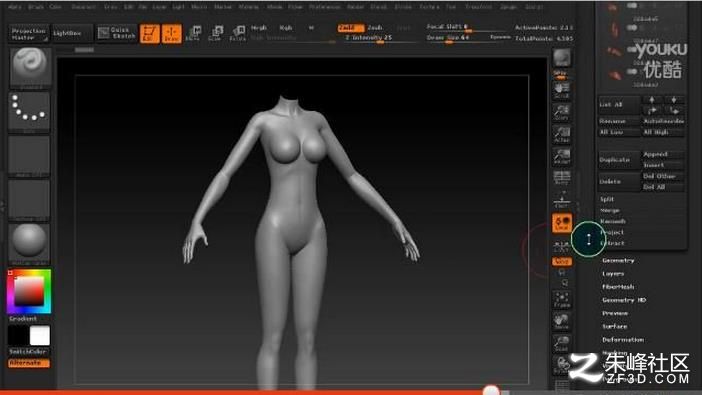This screenshot has width=702, height=395.
Task: Expand the Preview subpalette
Action: pyautogui.click(x=615, y=313)
